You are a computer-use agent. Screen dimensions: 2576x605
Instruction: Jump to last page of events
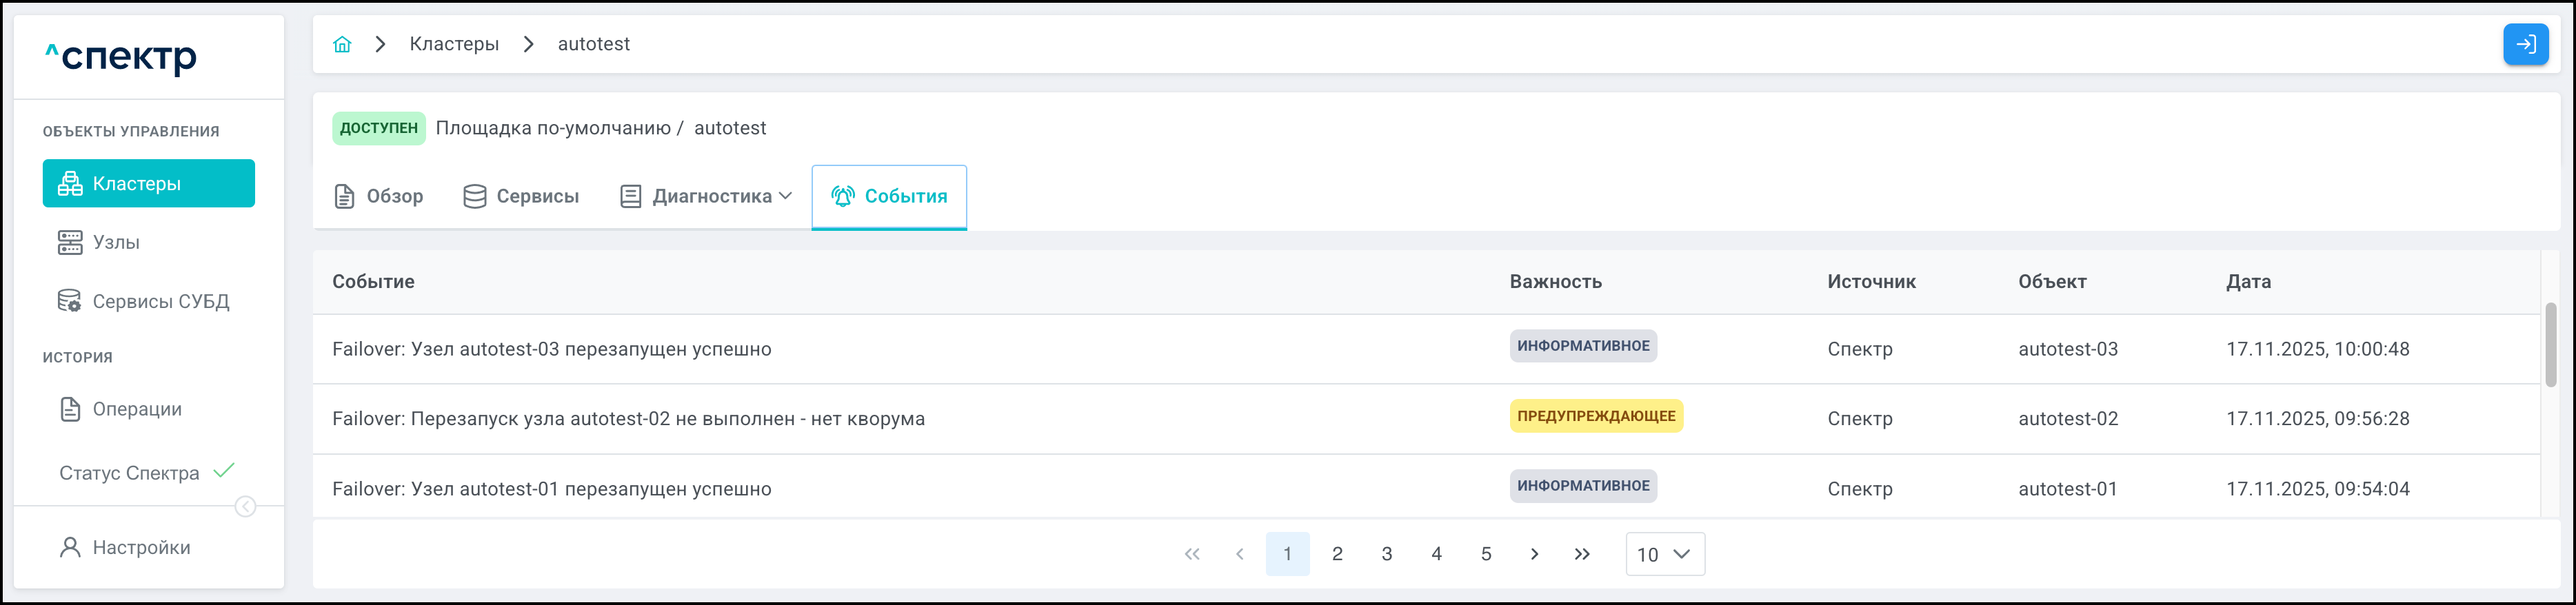click(x=1582, y=554)
